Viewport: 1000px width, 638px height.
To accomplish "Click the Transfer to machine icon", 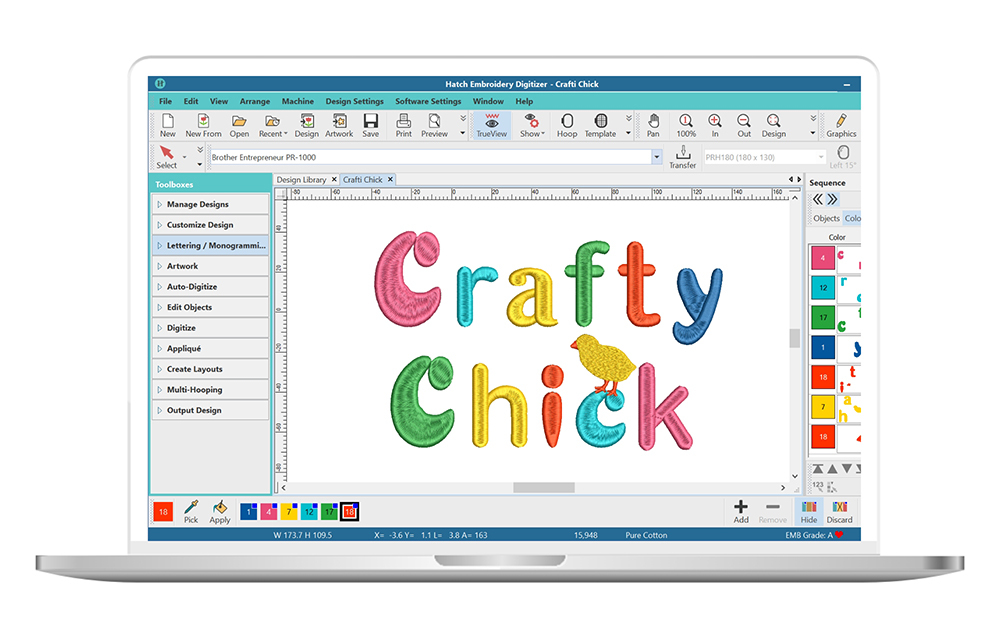I will pos(683,157).
